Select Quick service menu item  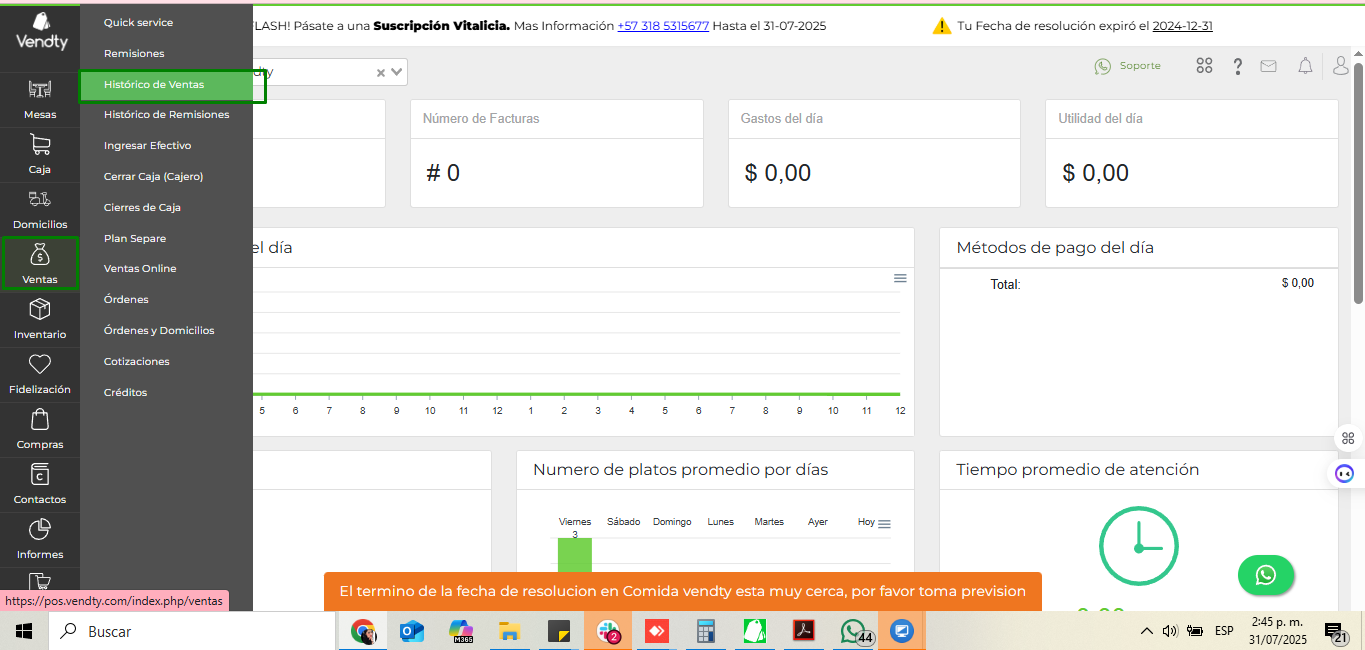click(x=138, y=22)
